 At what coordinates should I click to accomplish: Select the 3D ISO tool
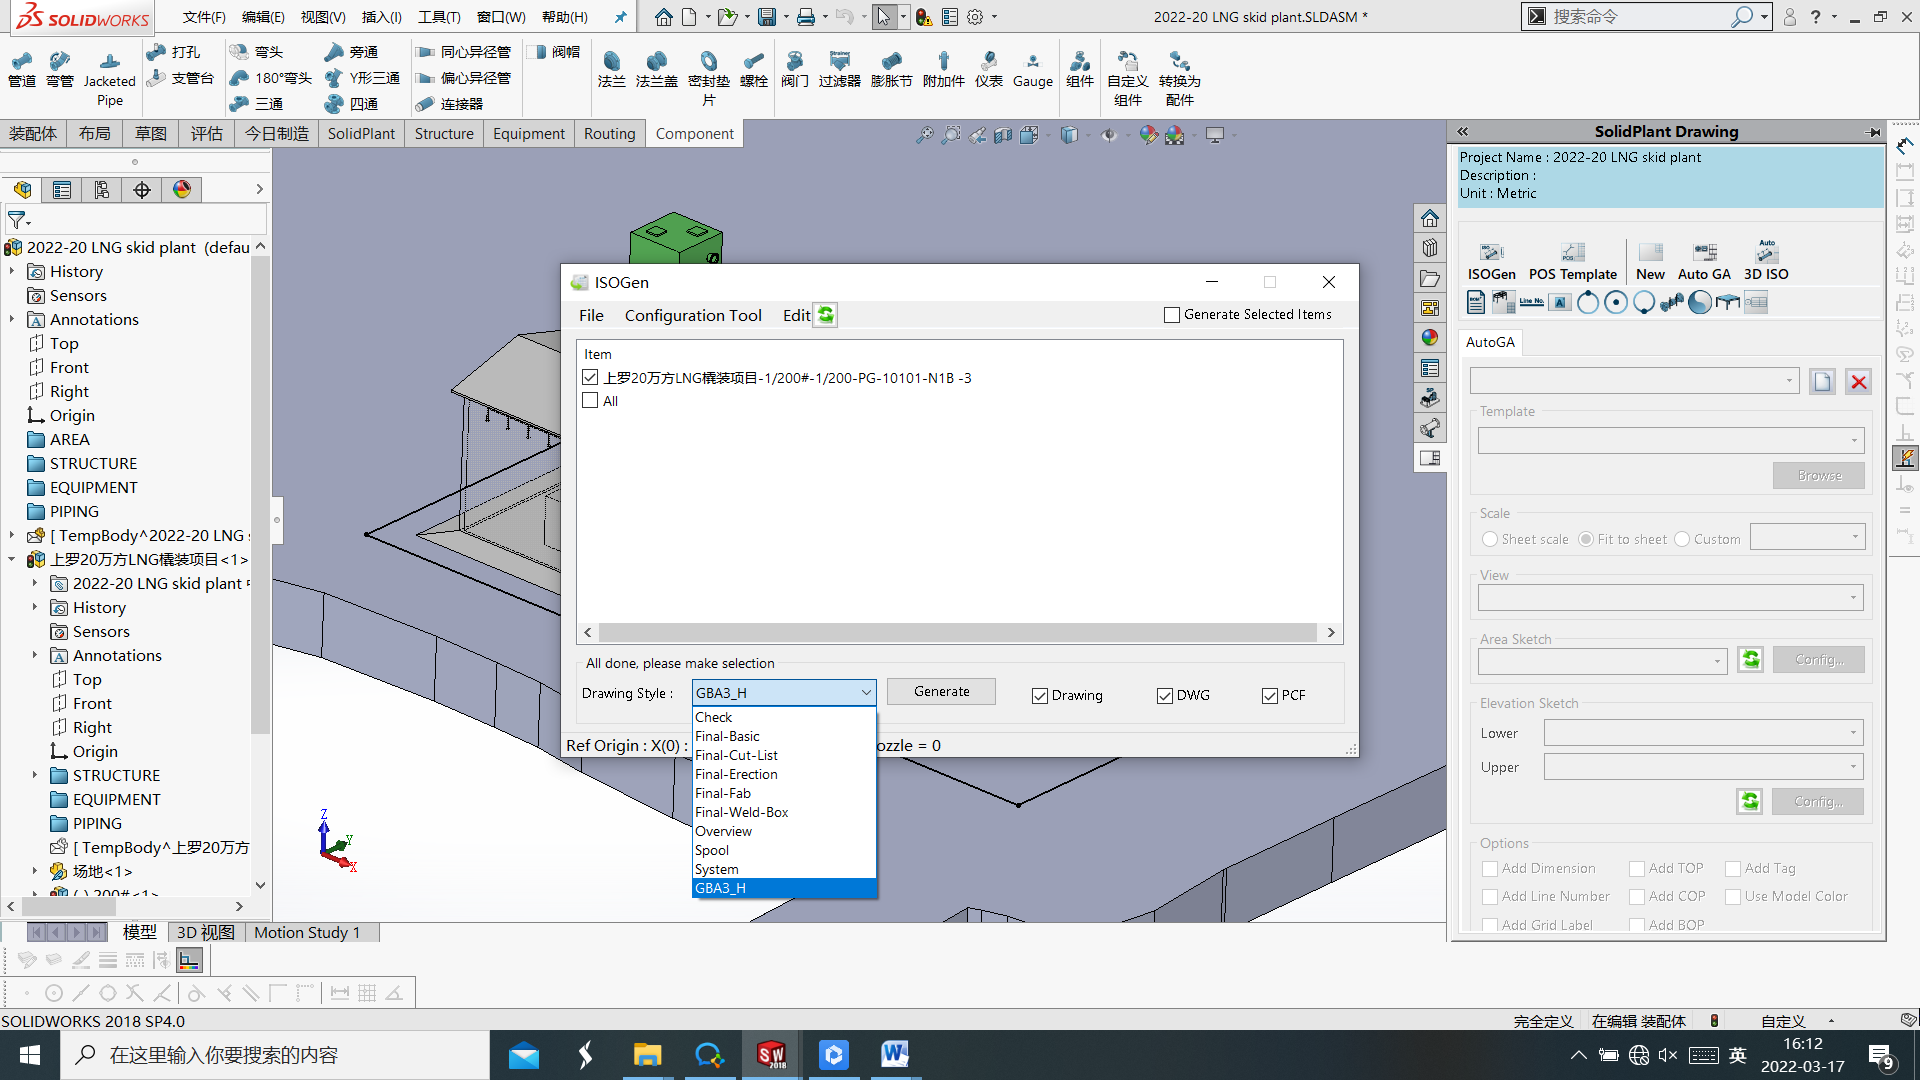point(1766,261)
